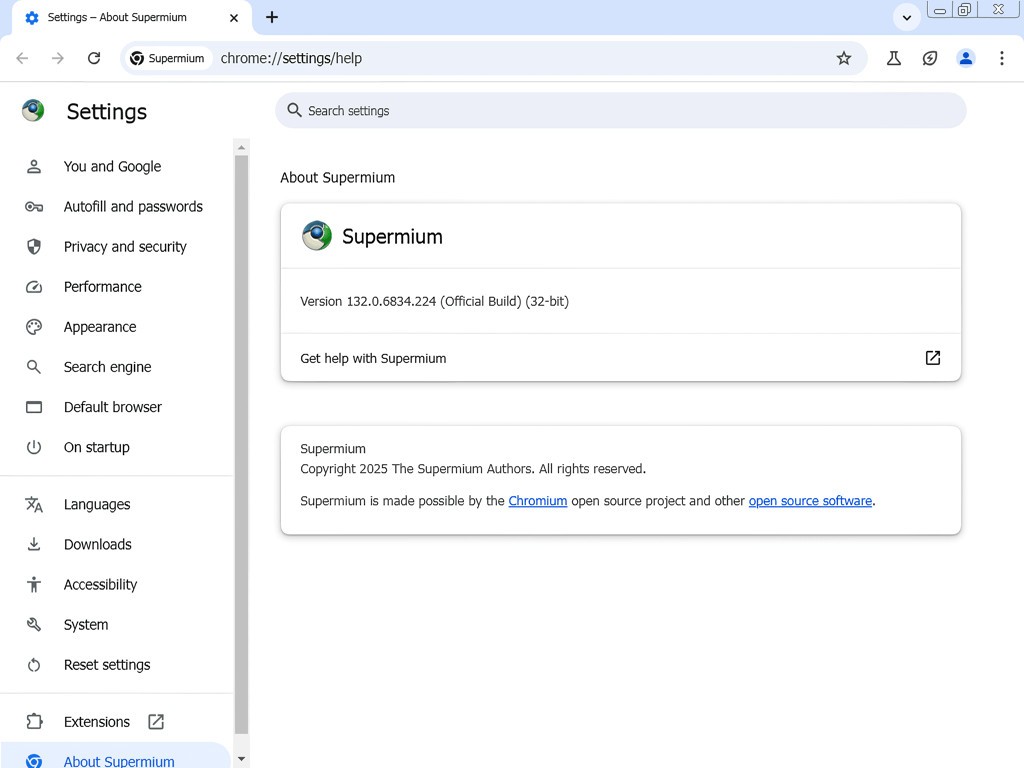Click the puzzle piece Extensions icon

pyautogui.click(x=34, y=722)
